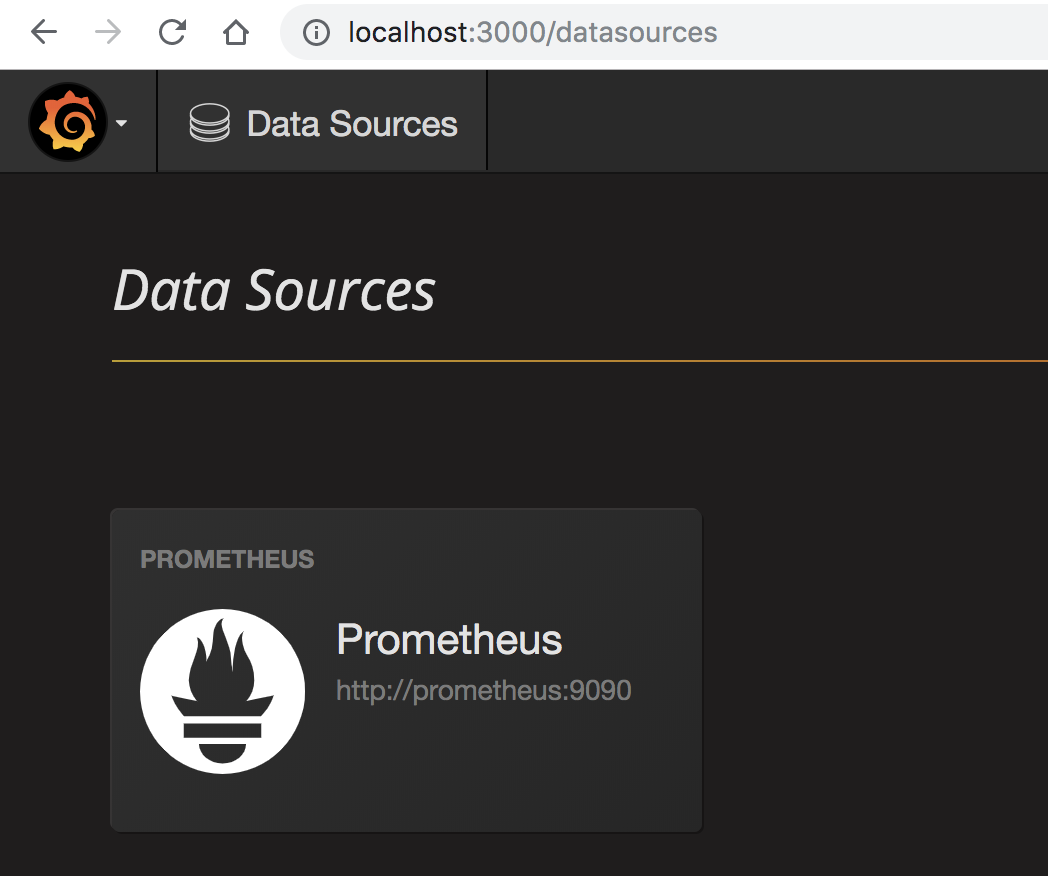The image size is (1048, 876).
Task: Click the Grafana swirl logo
Action: [x=68, y=122]
